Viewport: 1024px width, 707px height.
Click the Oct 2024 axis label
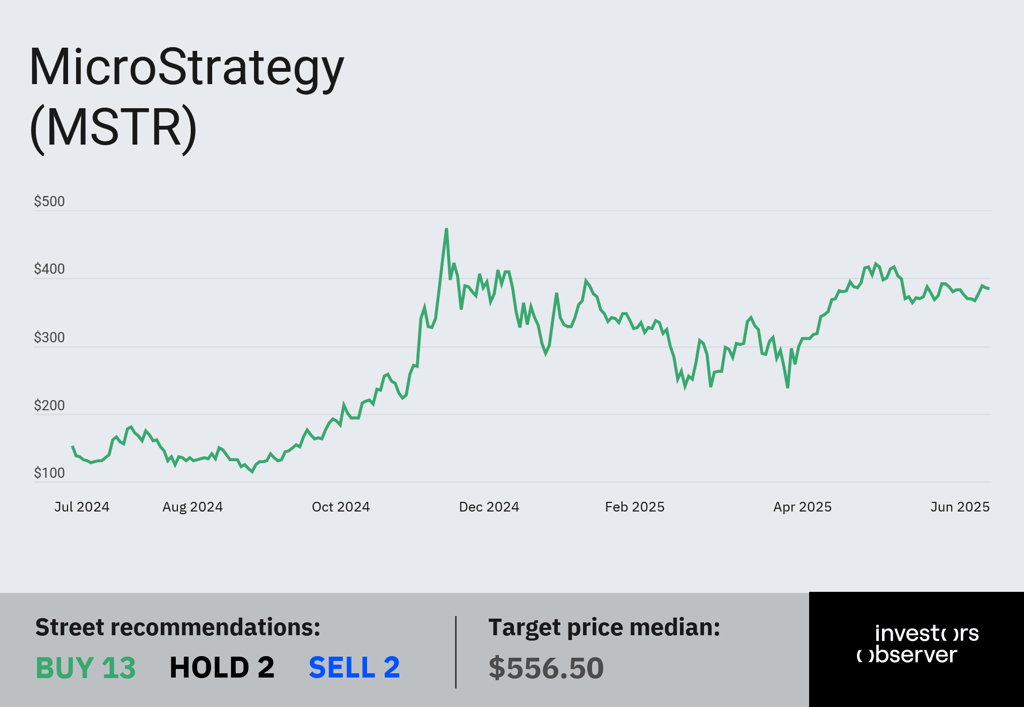coord(341,507)
